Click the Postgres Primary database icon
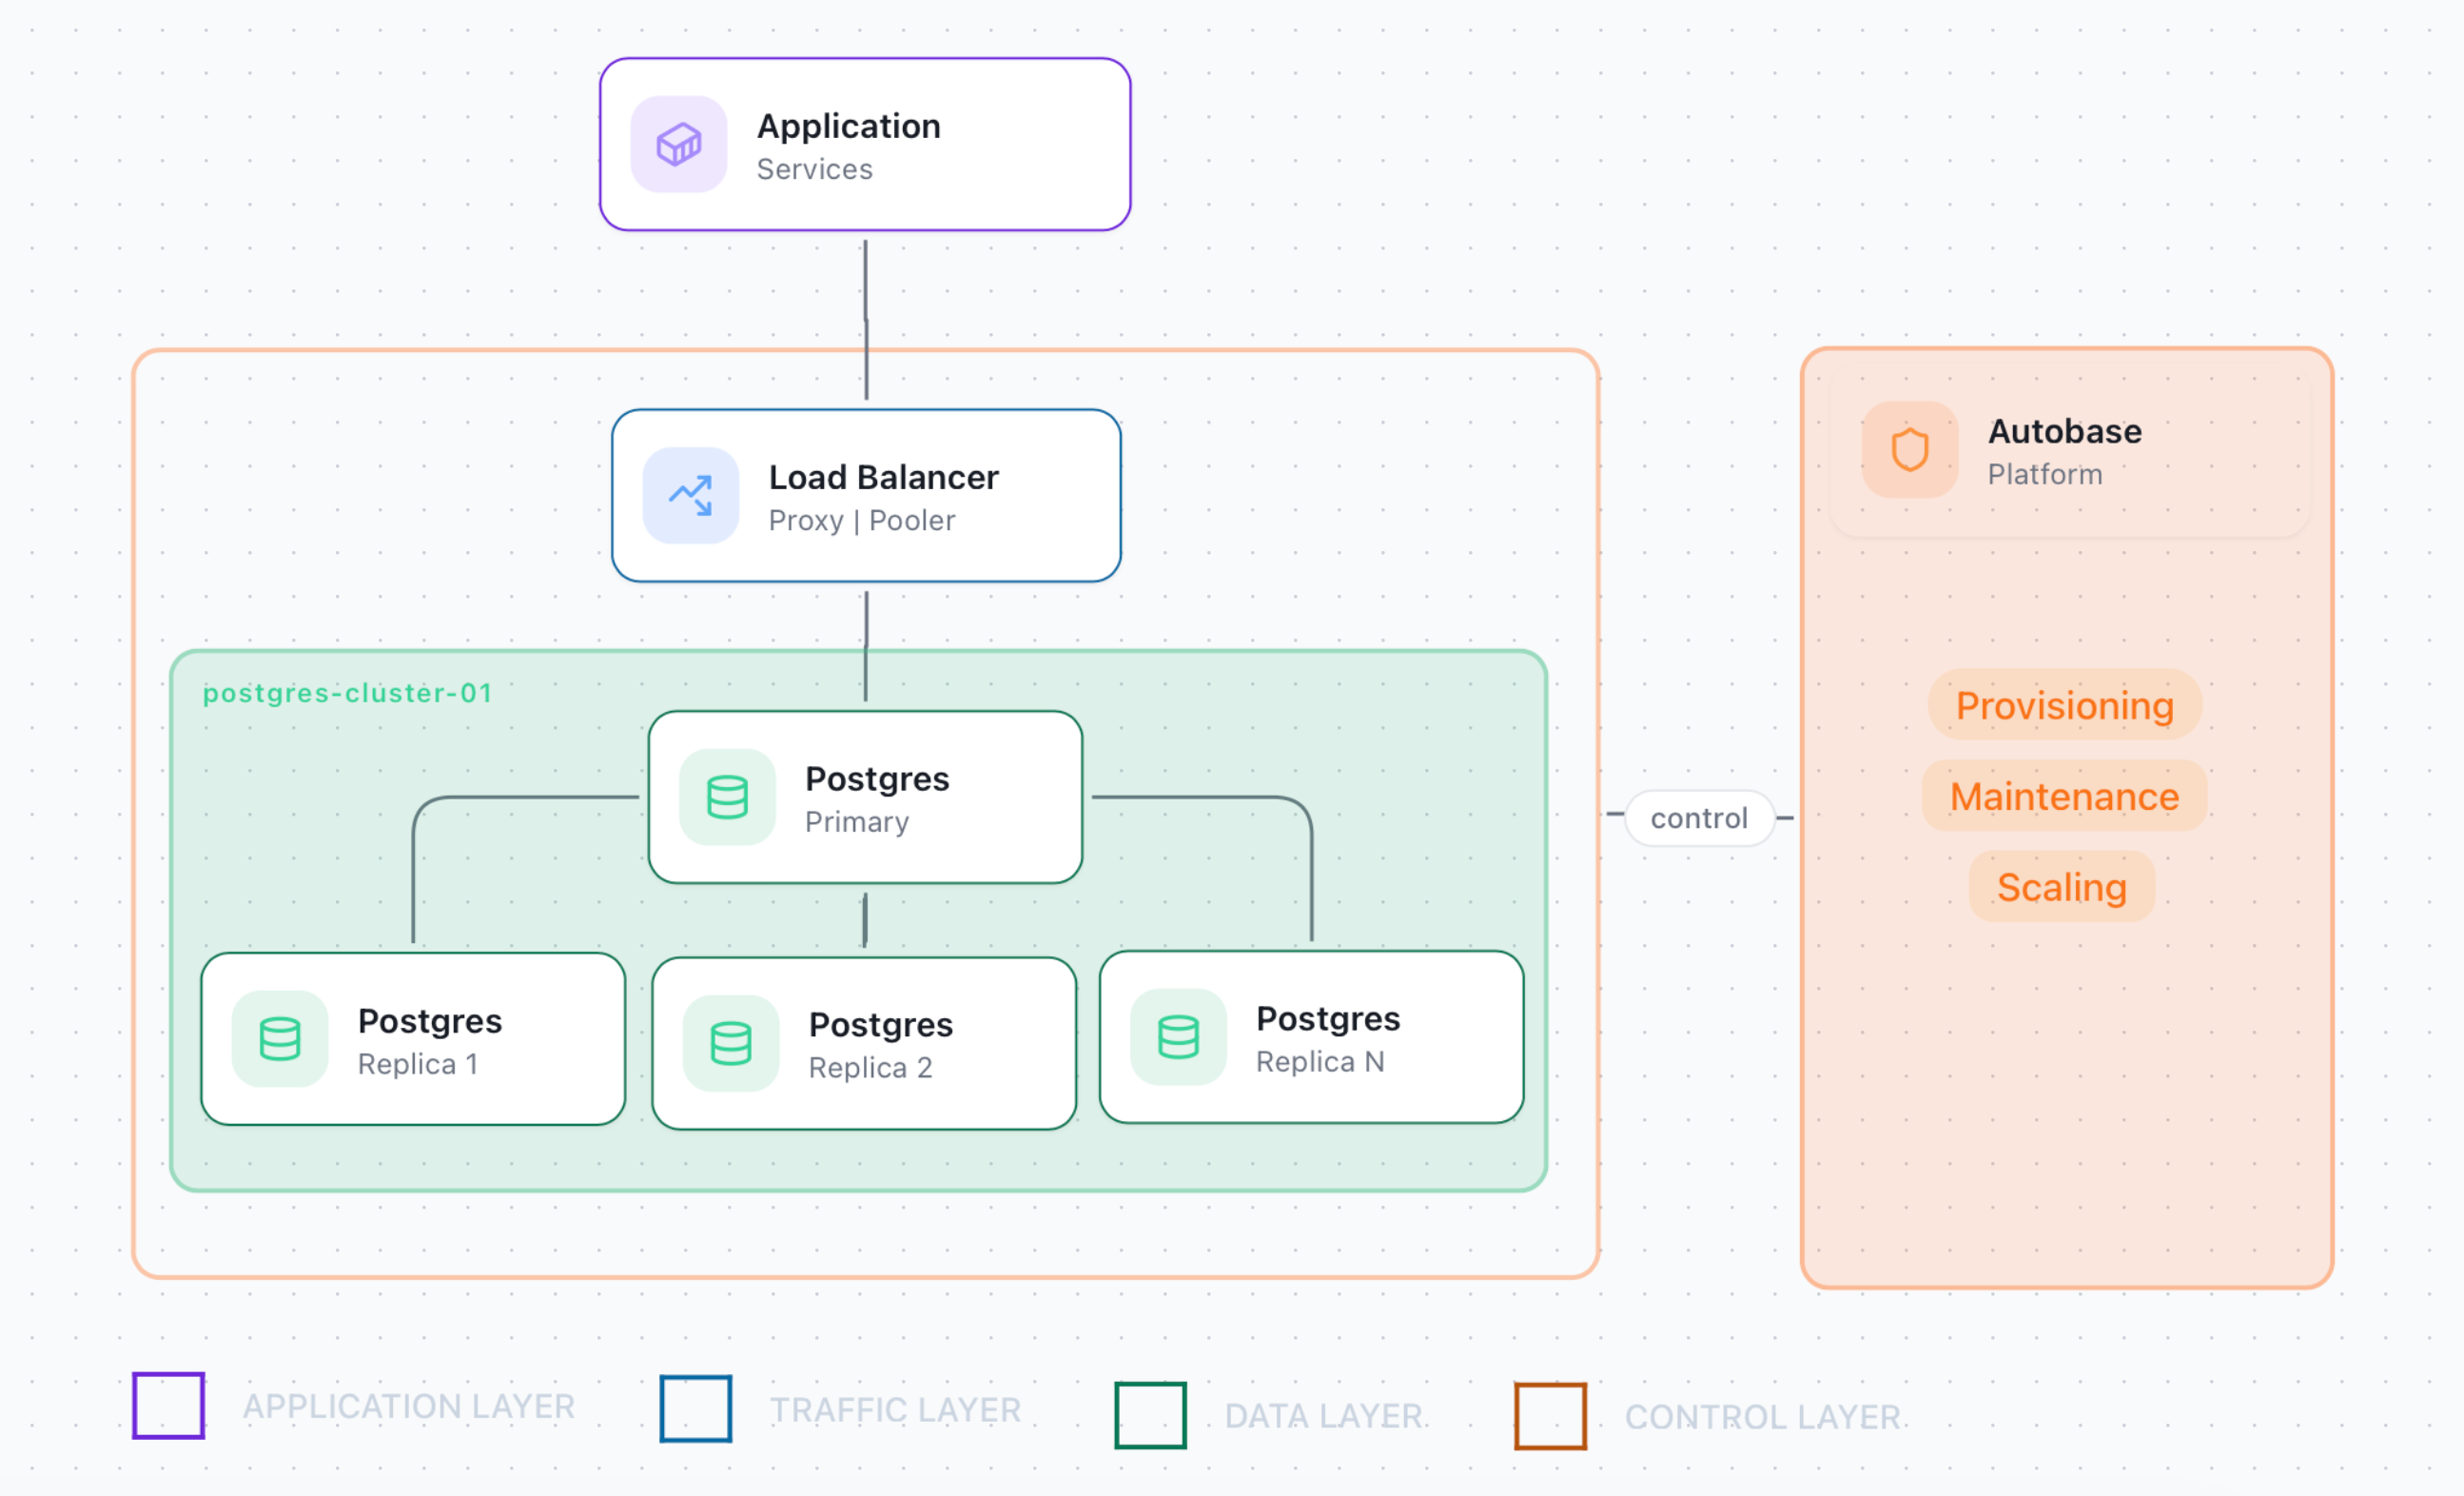 [x=727, y=797]
